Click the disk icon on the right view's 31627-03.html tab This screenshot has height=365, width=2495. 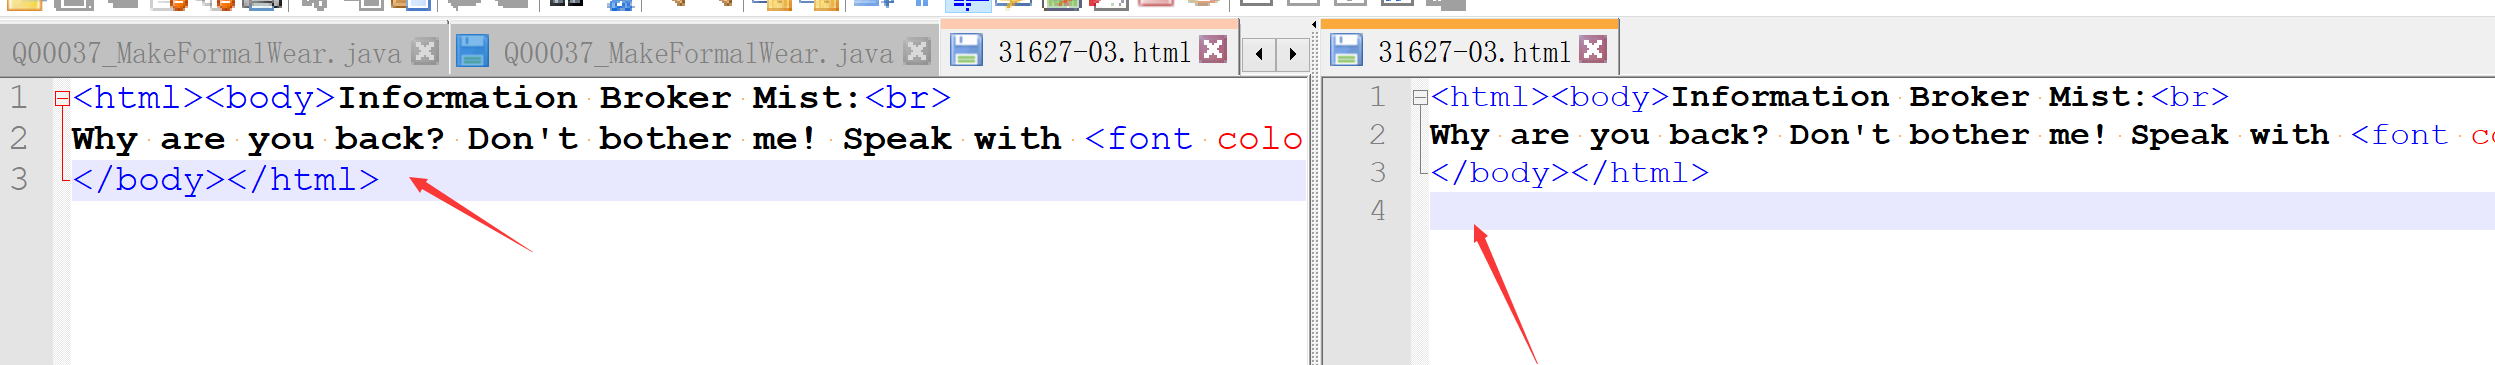click(1346, 50)
